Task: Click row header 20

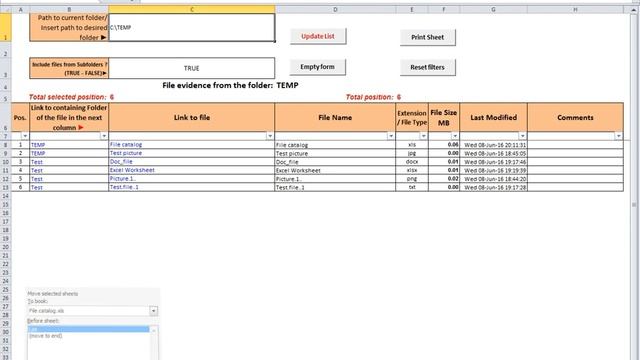Action: (x=5, y=247)
